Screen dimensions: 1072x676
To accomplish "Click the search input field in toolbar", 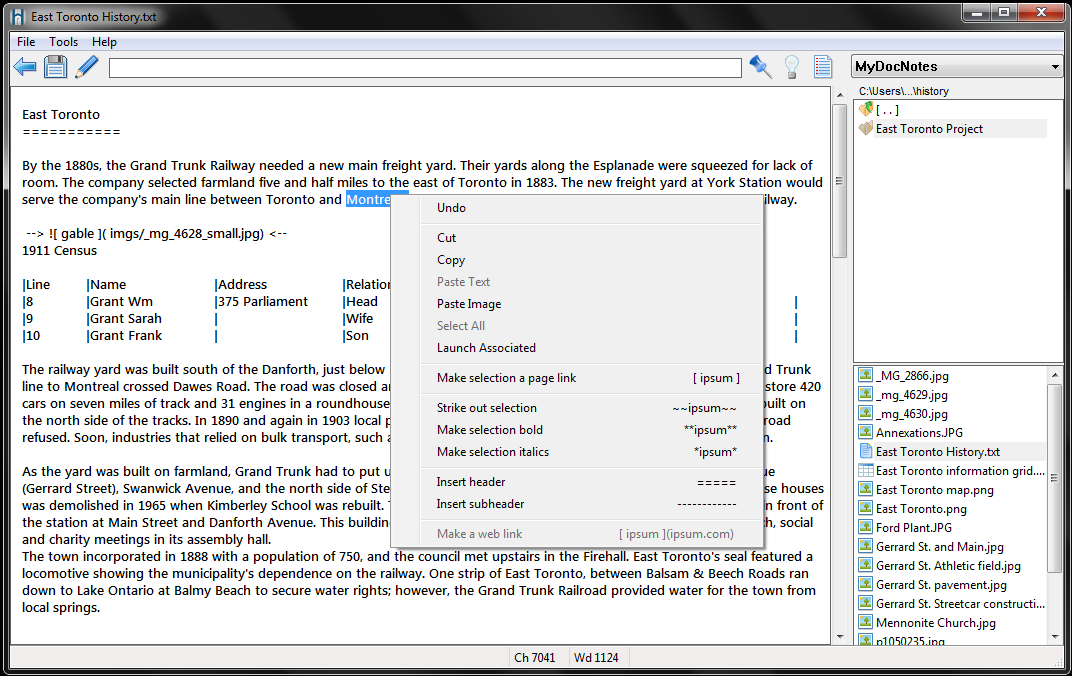I will (425, 68).
